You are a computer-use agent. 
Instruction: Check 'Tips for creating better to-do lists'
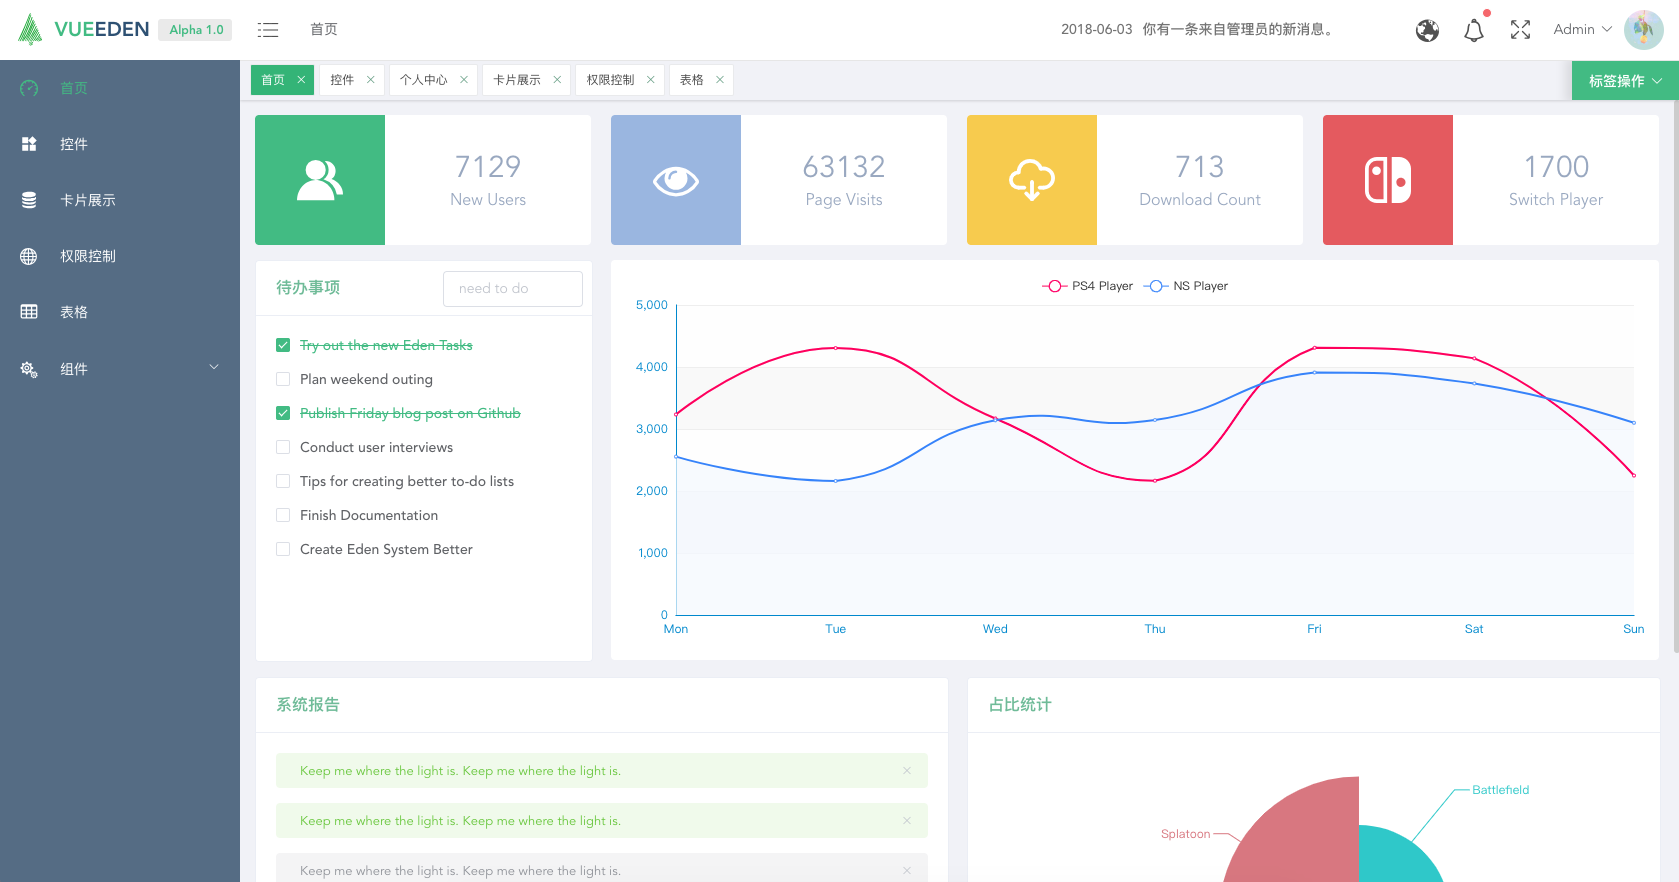pos(283,481)
